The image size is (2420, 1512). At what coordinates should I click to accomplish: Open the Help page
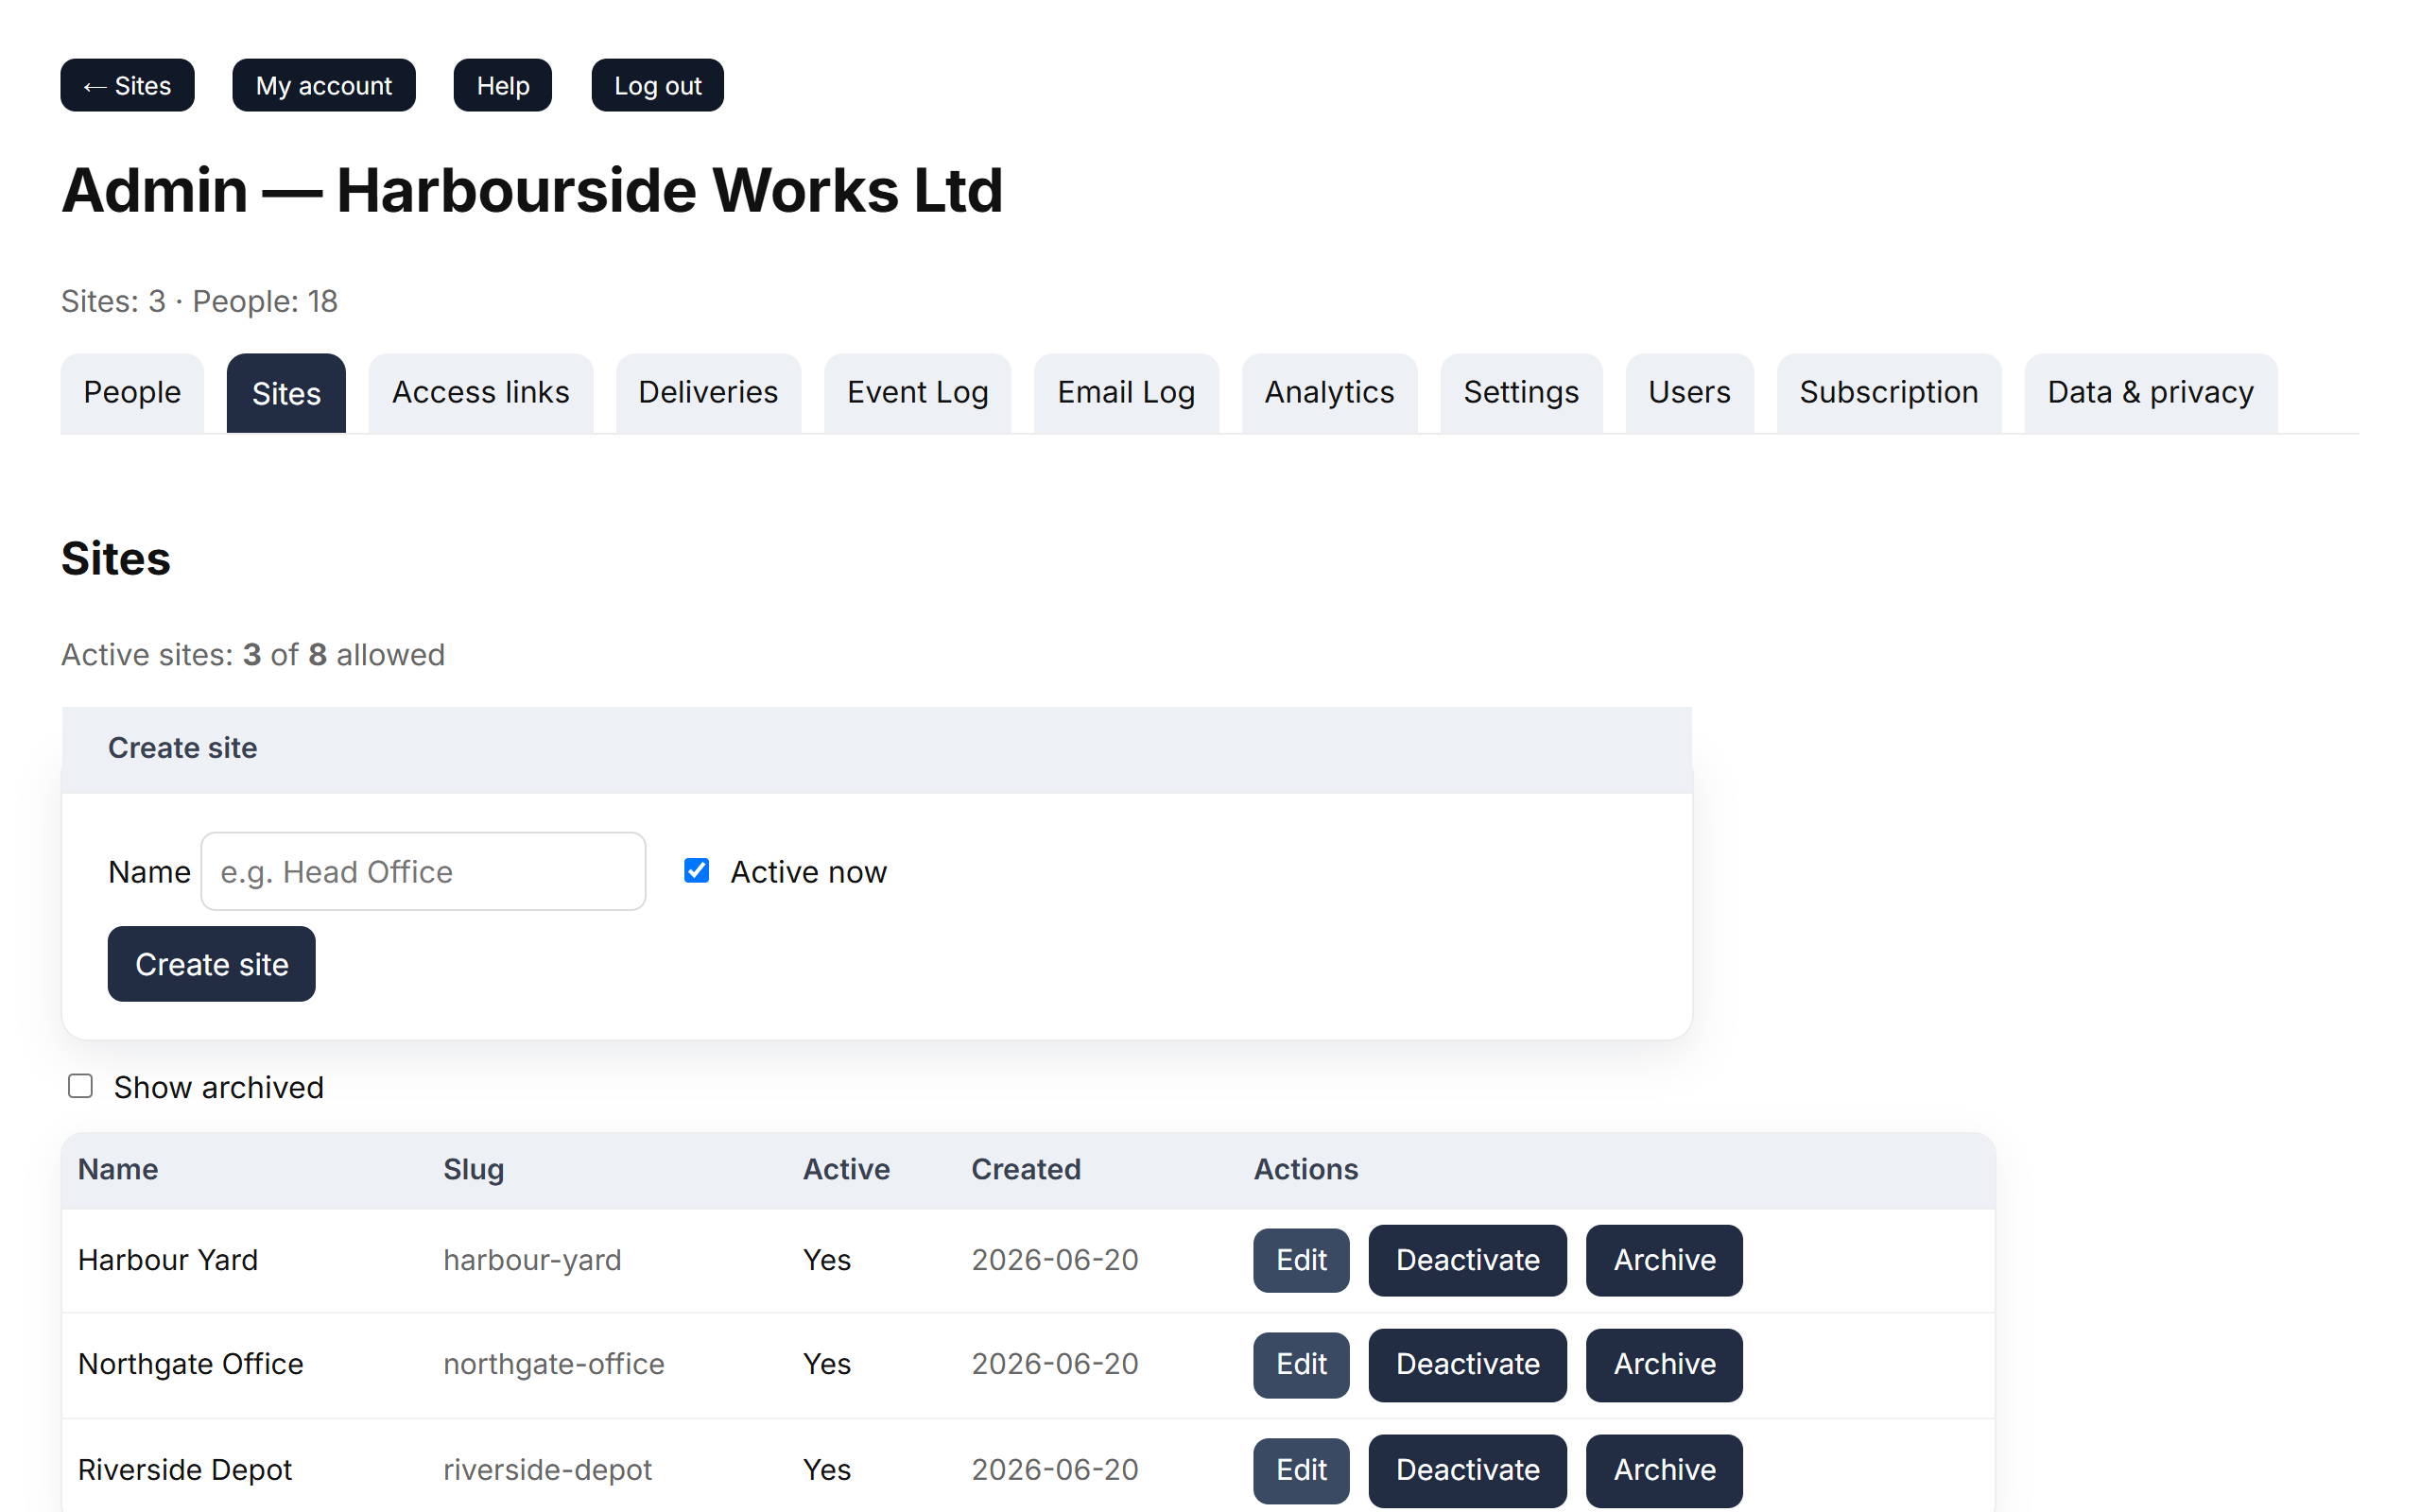(502, 85)
